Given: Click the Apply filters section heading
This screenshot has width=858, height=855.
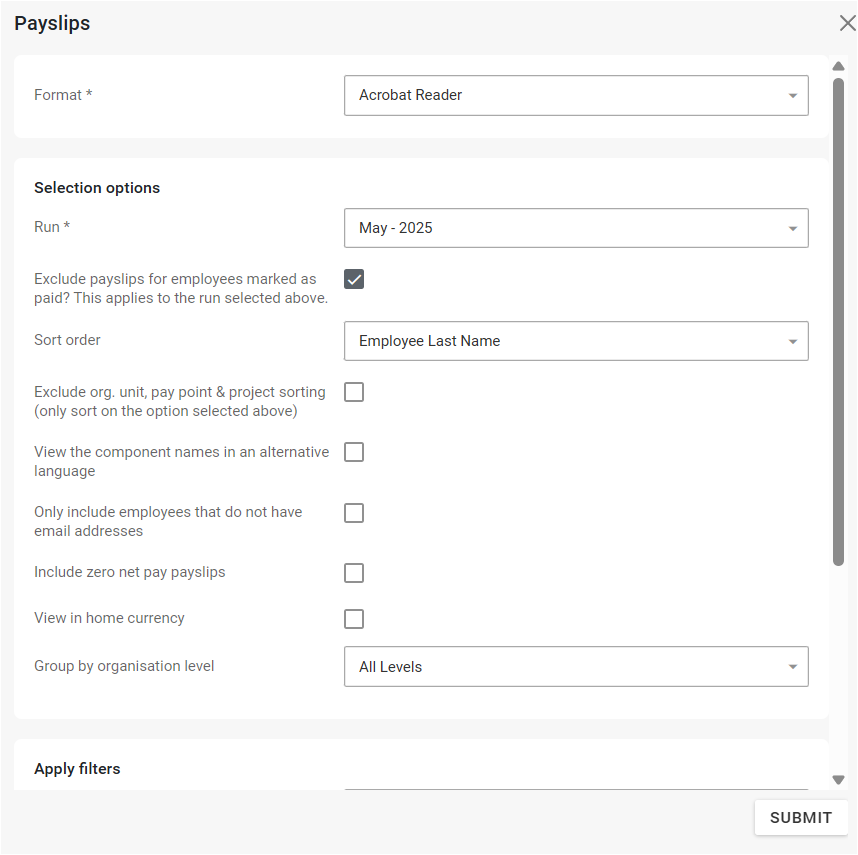Looking at the screenshot, I should [77, 769].
